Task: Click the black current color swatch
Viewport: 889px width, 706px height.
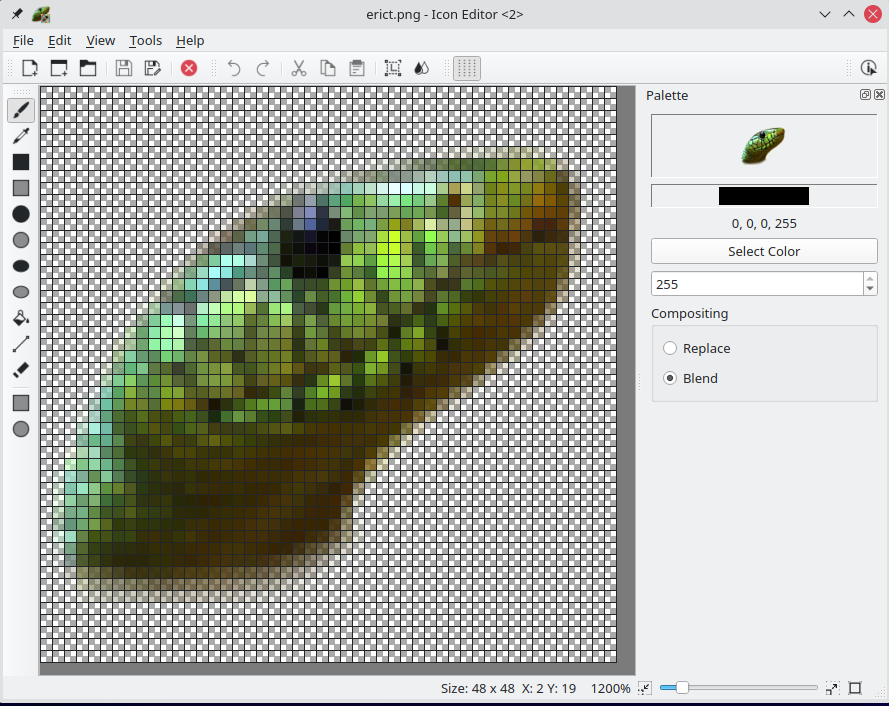Action: point(763,196)
